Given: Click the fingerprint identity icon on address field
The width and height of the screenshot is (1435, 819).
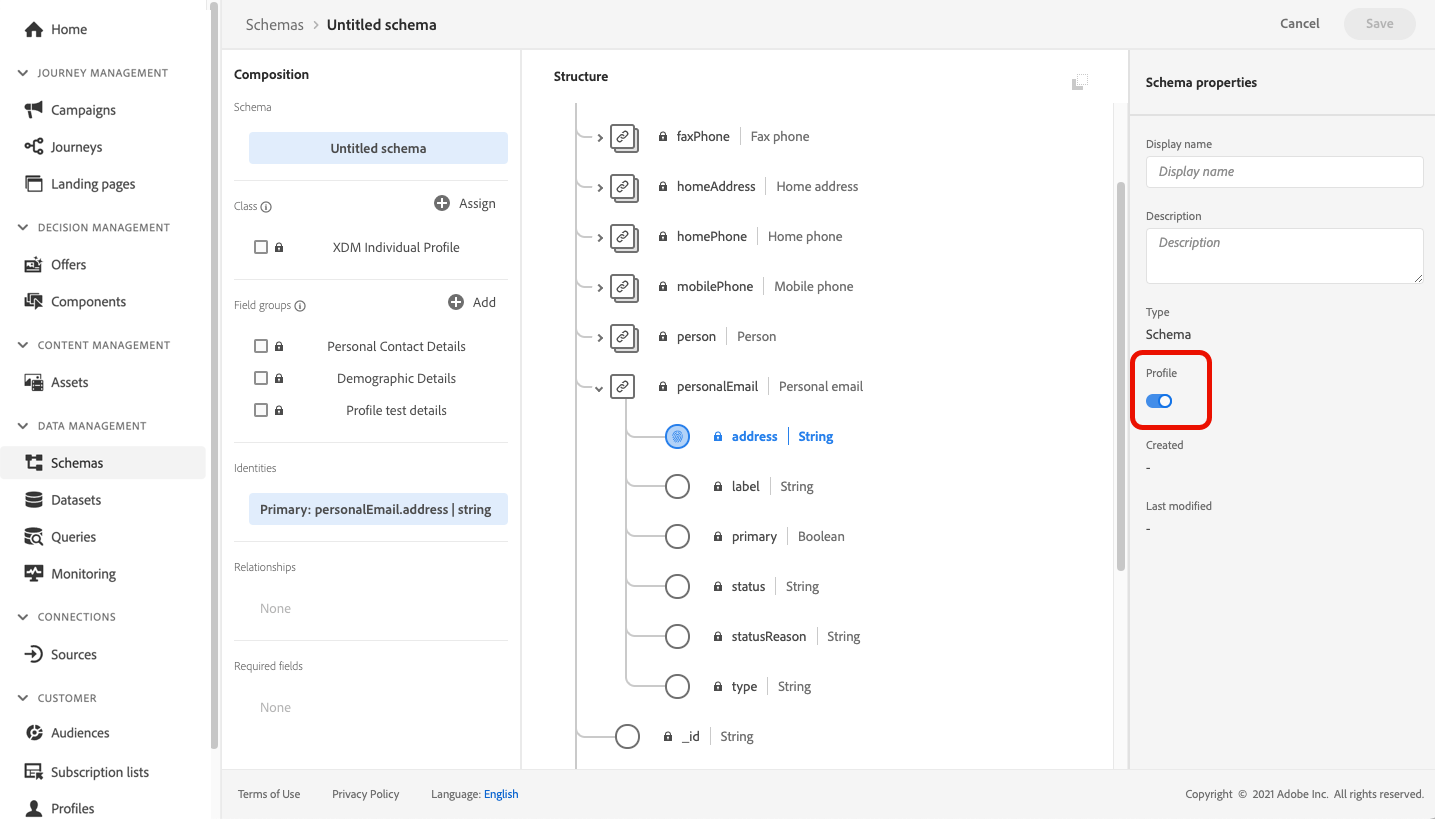Looking at the screenshot, I should (x=677, y=437).
